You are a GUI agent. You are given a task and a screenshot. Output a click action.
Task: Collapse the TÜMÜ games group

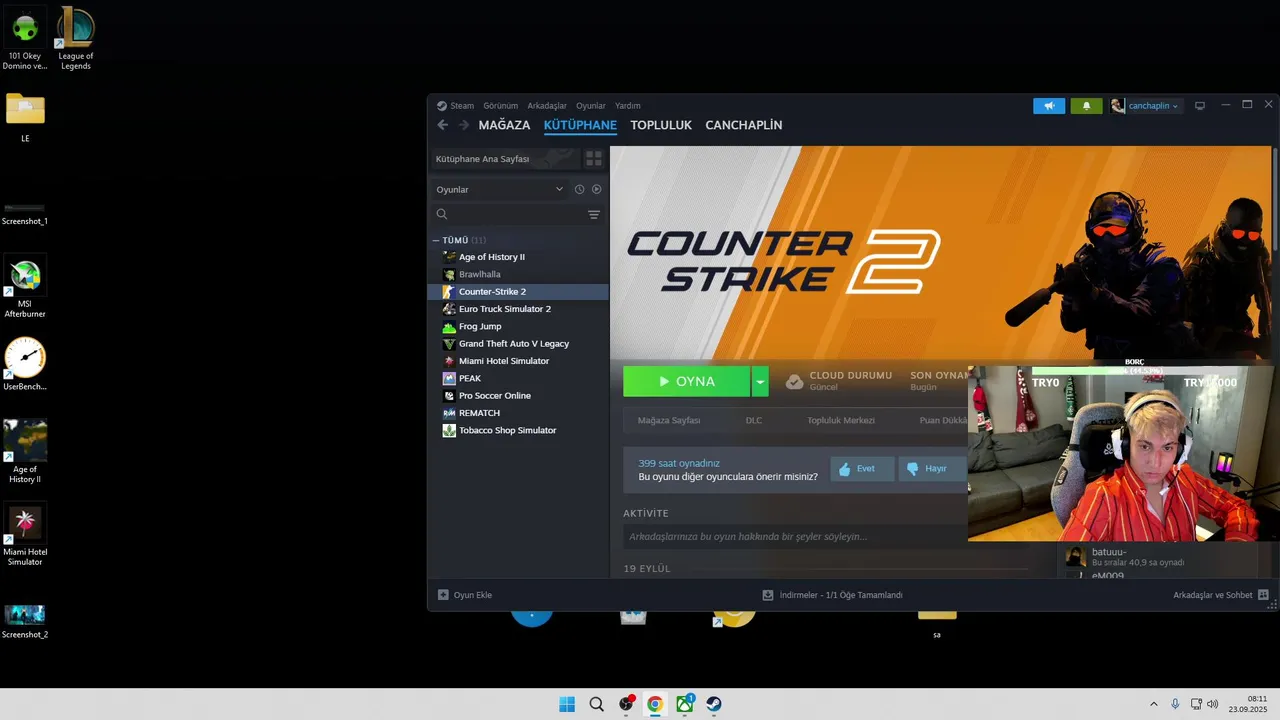[x=436, y=240]
